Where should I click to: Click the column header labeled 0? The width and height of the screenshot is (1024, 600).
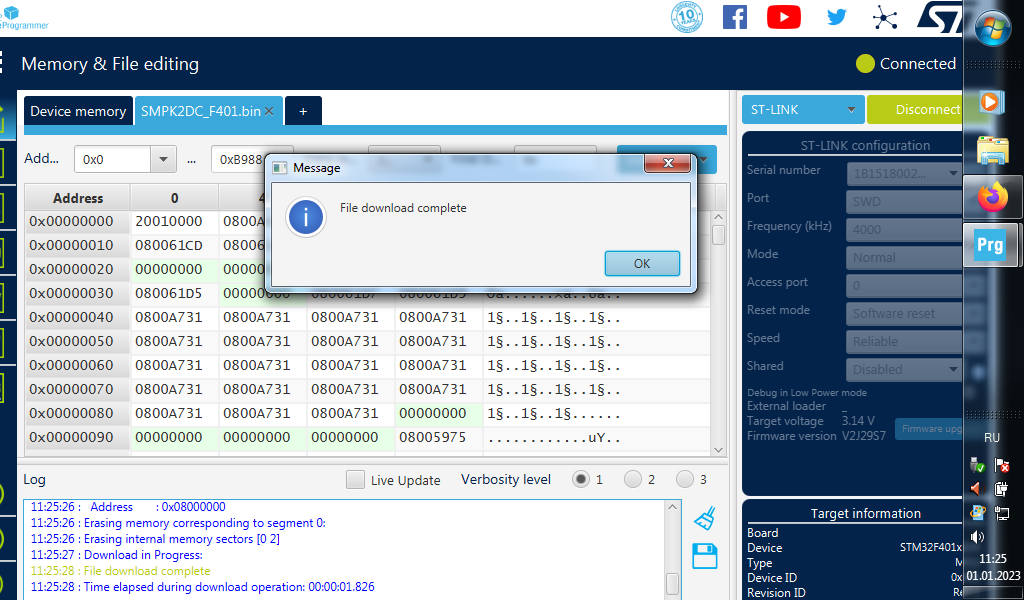tap(174, 198)
